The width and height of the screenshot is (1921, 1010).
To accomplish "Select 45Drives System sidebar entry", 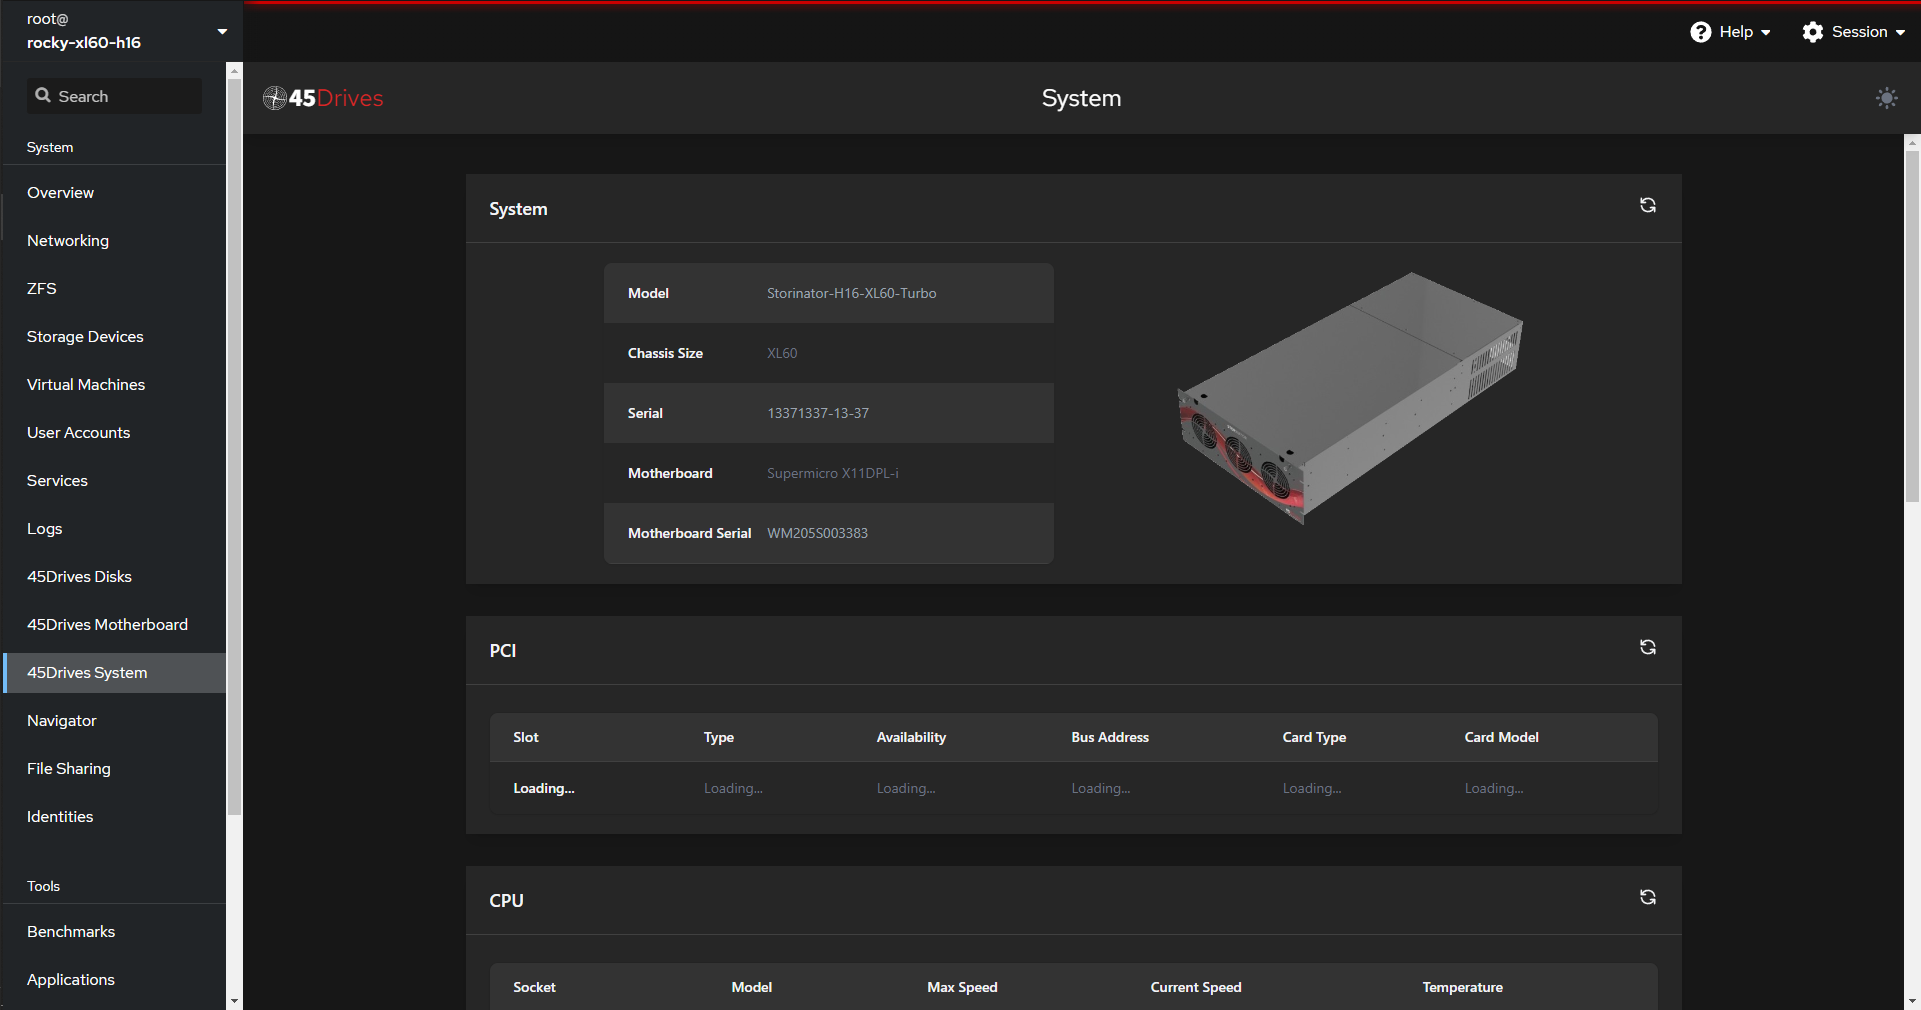I will 115,673.
